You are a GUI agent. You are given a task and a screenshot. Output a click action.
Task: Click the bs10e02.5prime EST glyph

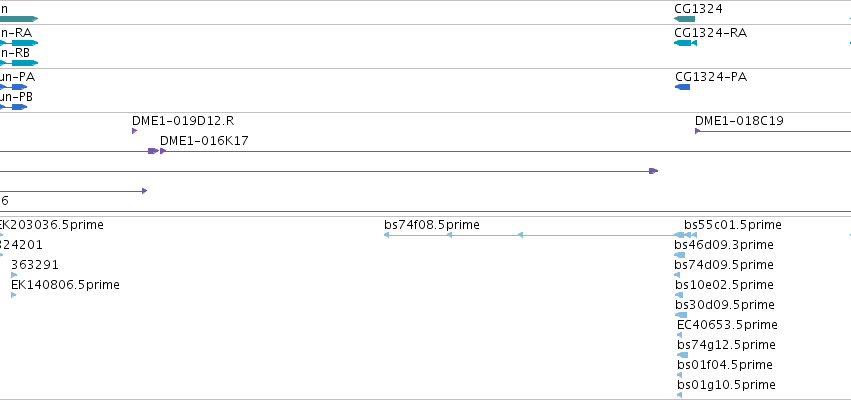pyautogui.click(x=679, y=295)
